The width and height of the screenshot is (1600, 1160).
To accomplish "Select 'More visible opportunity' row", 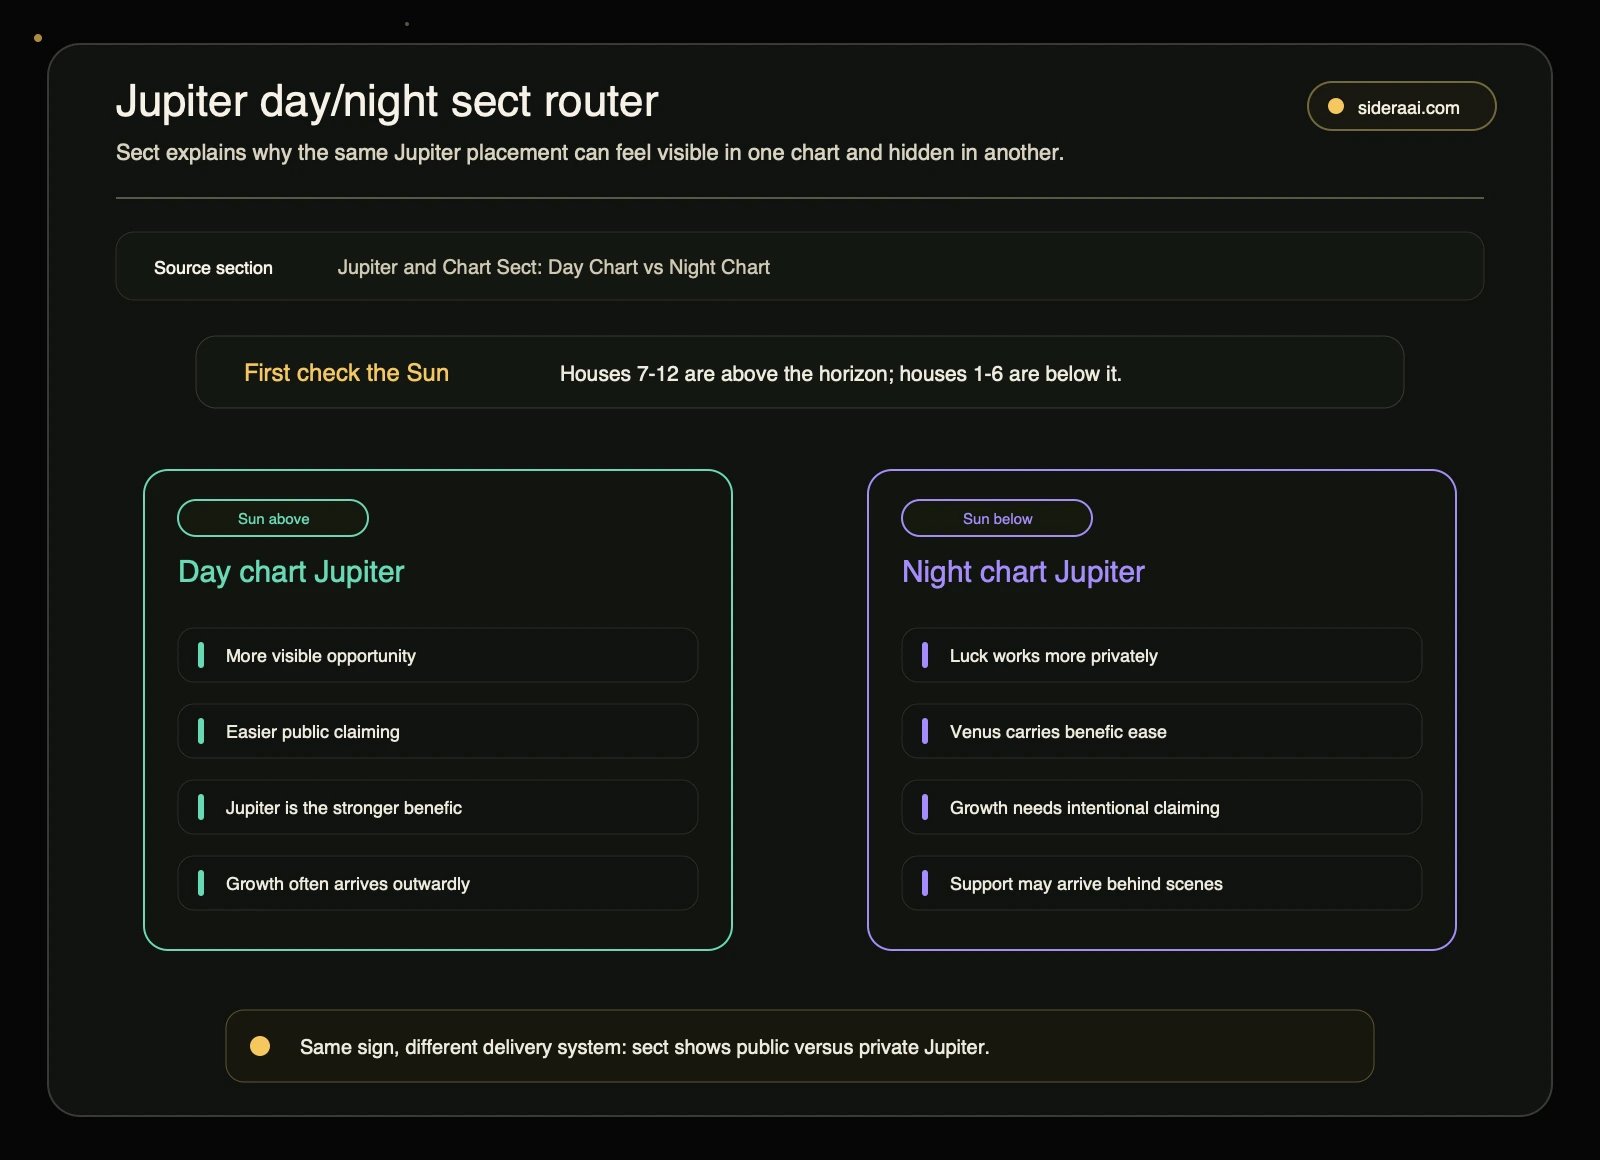I will [x=438, y=655].
